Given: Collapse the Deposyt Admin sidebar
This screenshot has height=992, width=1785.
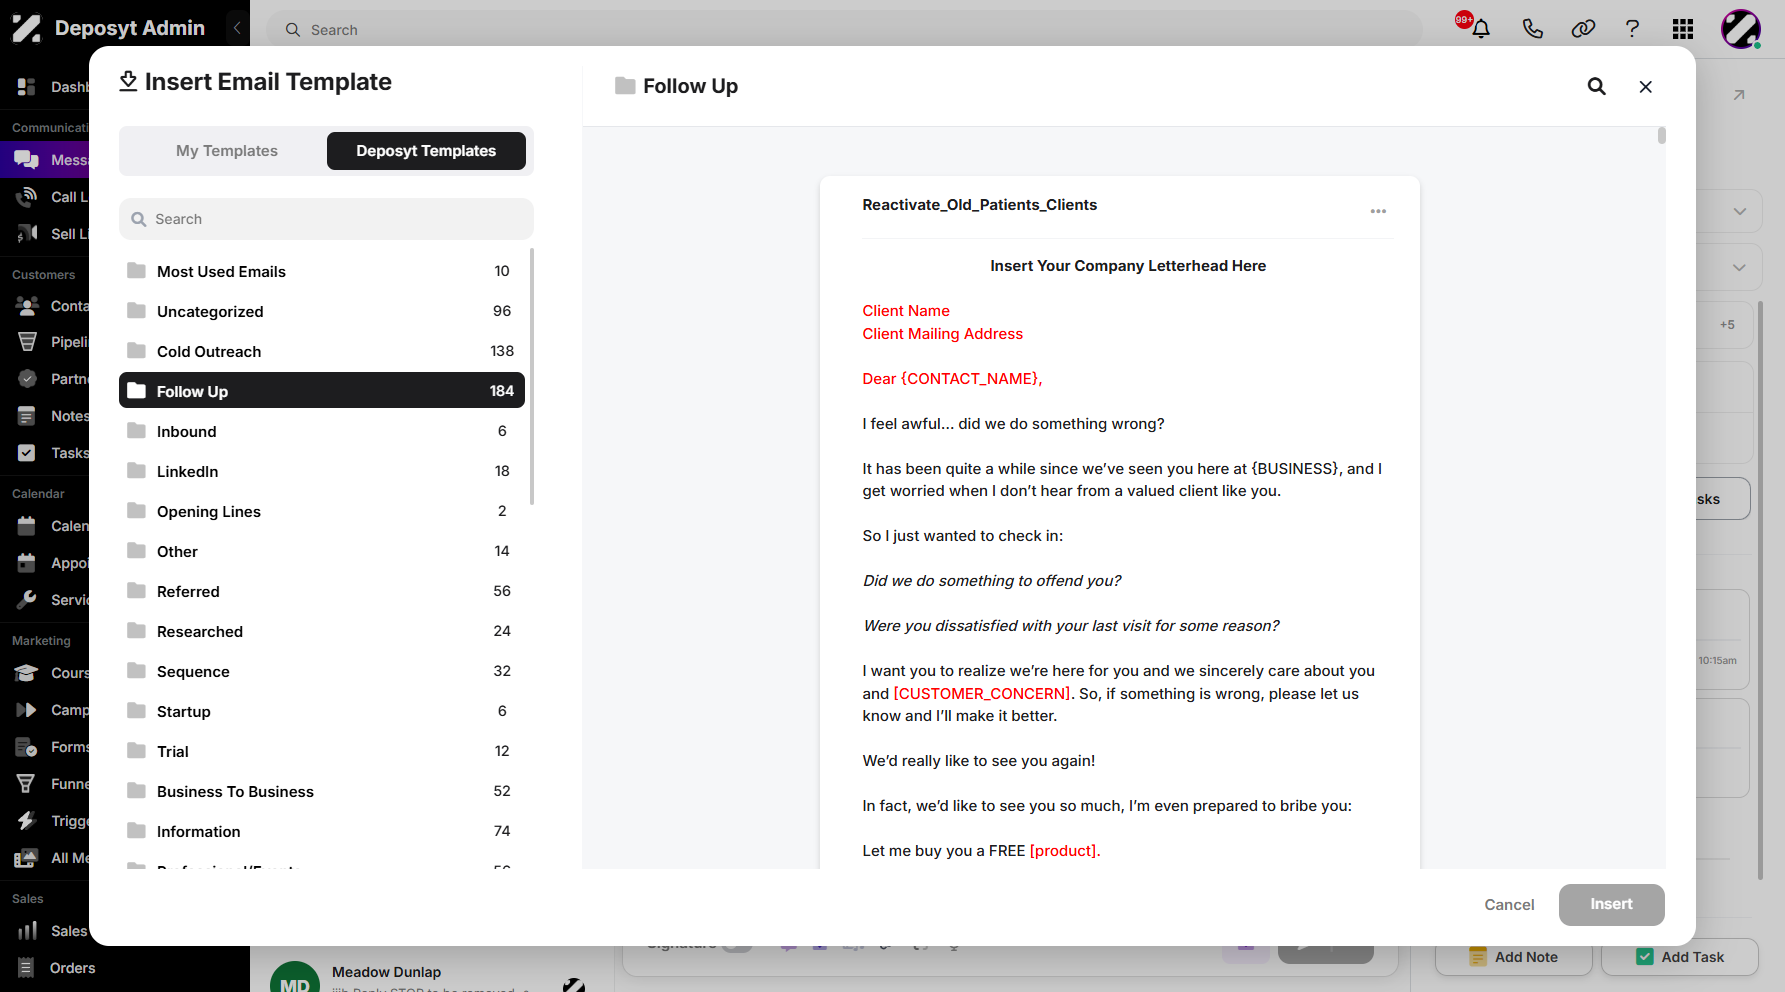Looking at the screenshot, I should (237, 28).
